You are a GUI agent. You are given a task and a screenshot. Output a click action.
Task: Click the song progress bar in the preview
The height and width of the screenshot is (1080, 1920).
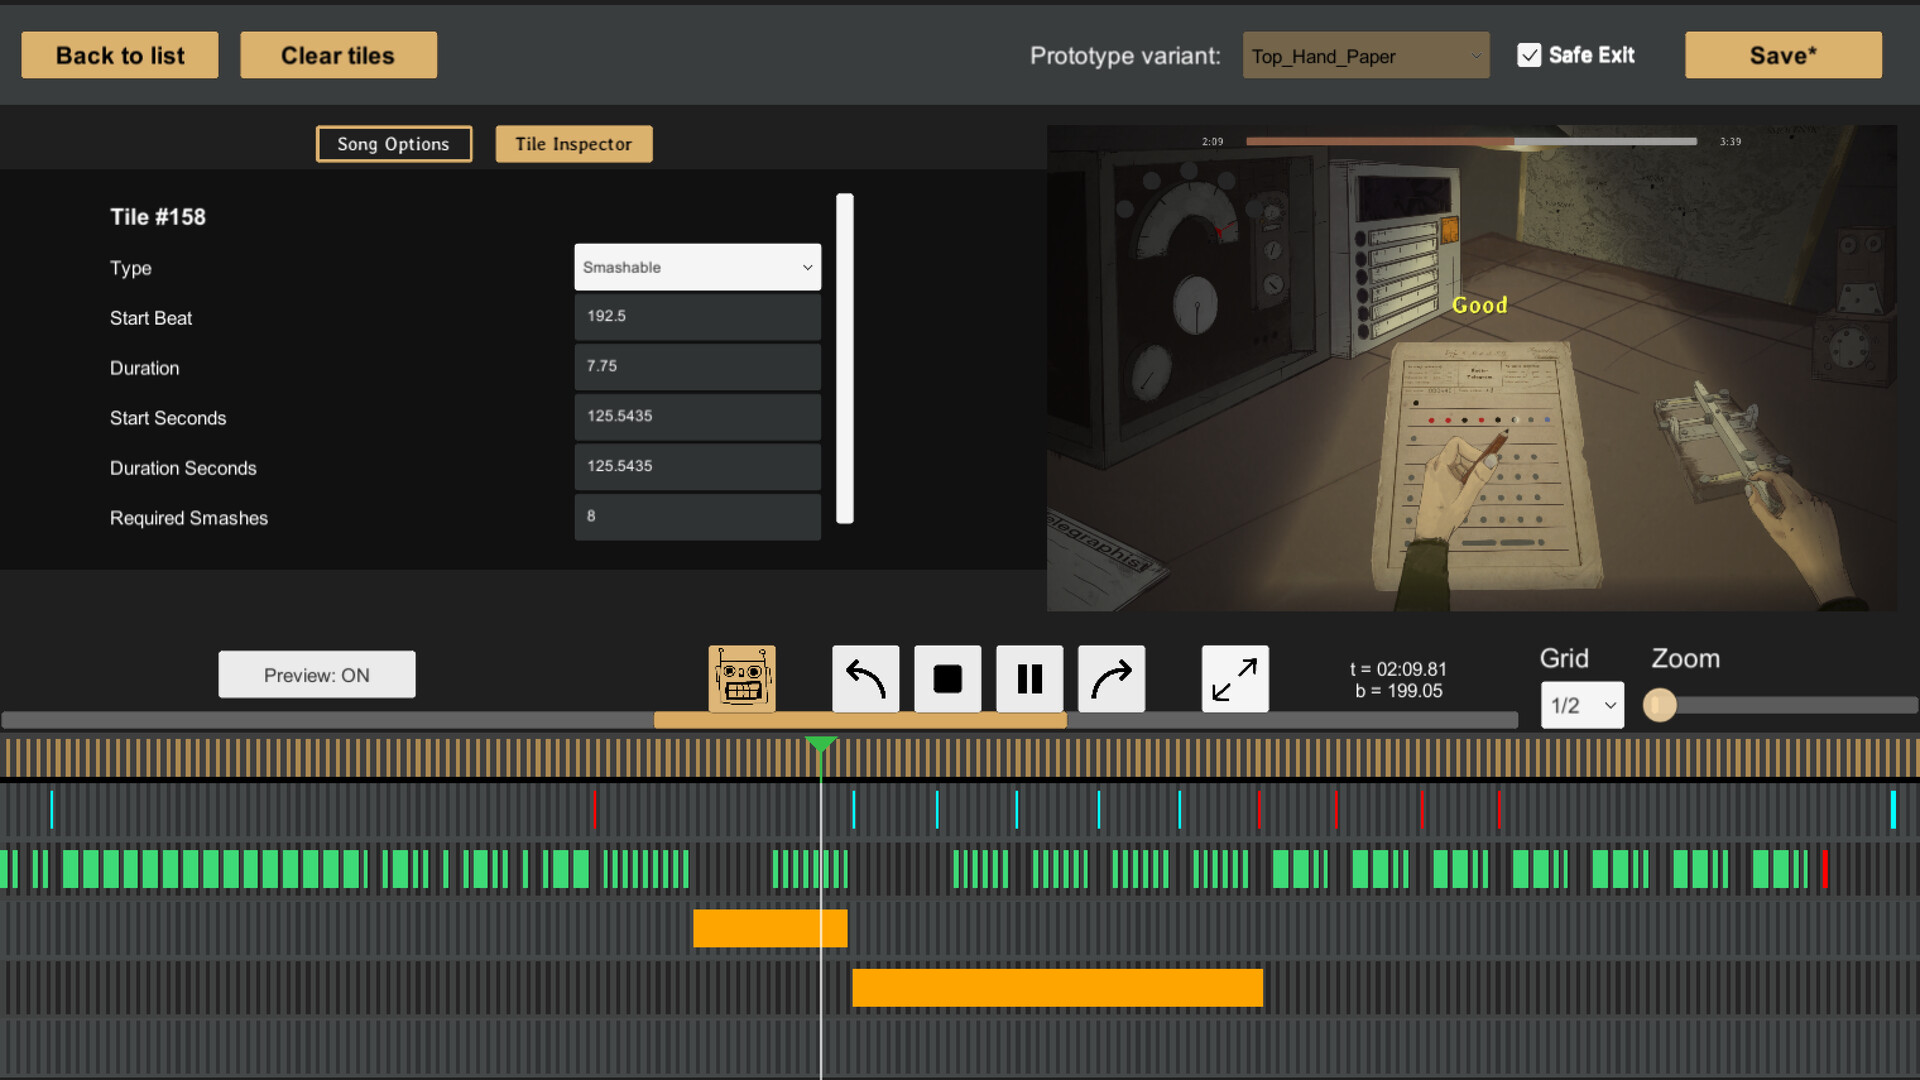tap(1471, 142)
